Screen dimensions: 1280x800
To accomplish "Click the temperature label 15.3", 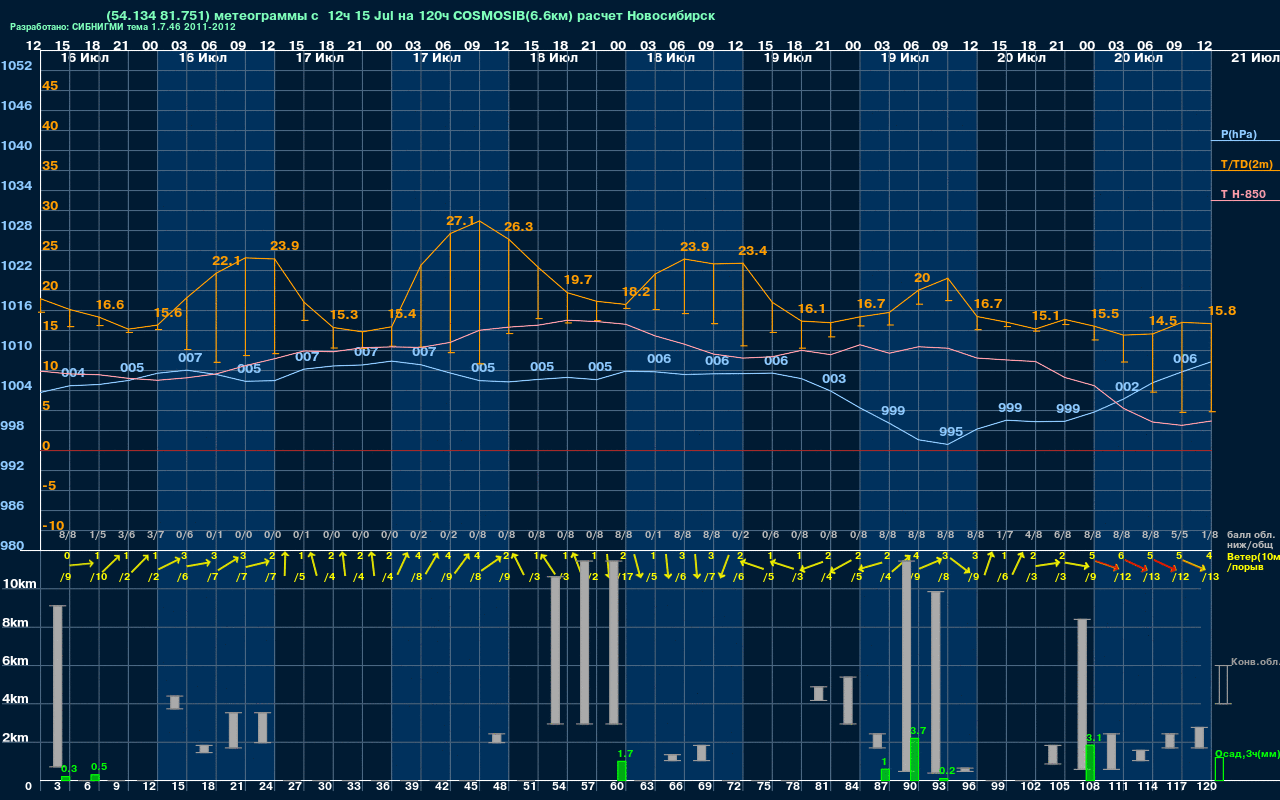I will (344, 315).
